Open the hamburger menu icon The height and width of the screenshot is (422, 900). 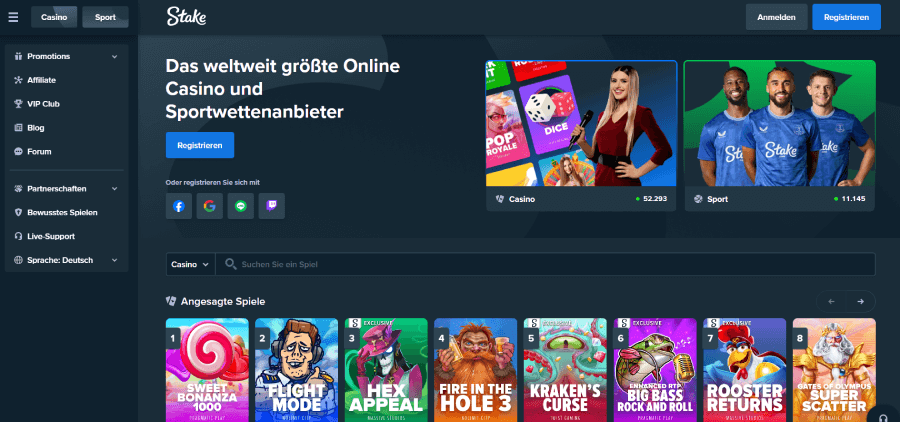(13, 17)
